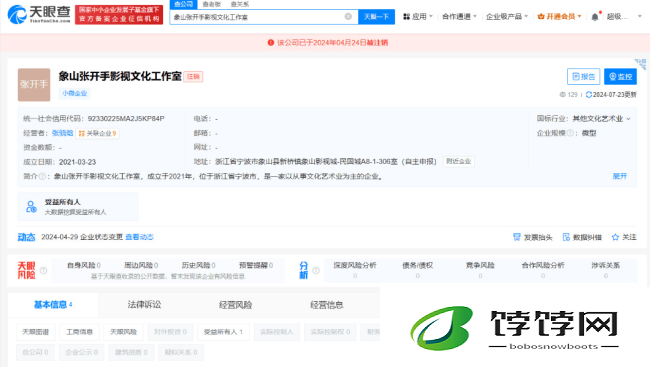Expand the company 简介 with 展开
Image resolution: width=650 pixels, height=367 pixels.
coord(620,176)
